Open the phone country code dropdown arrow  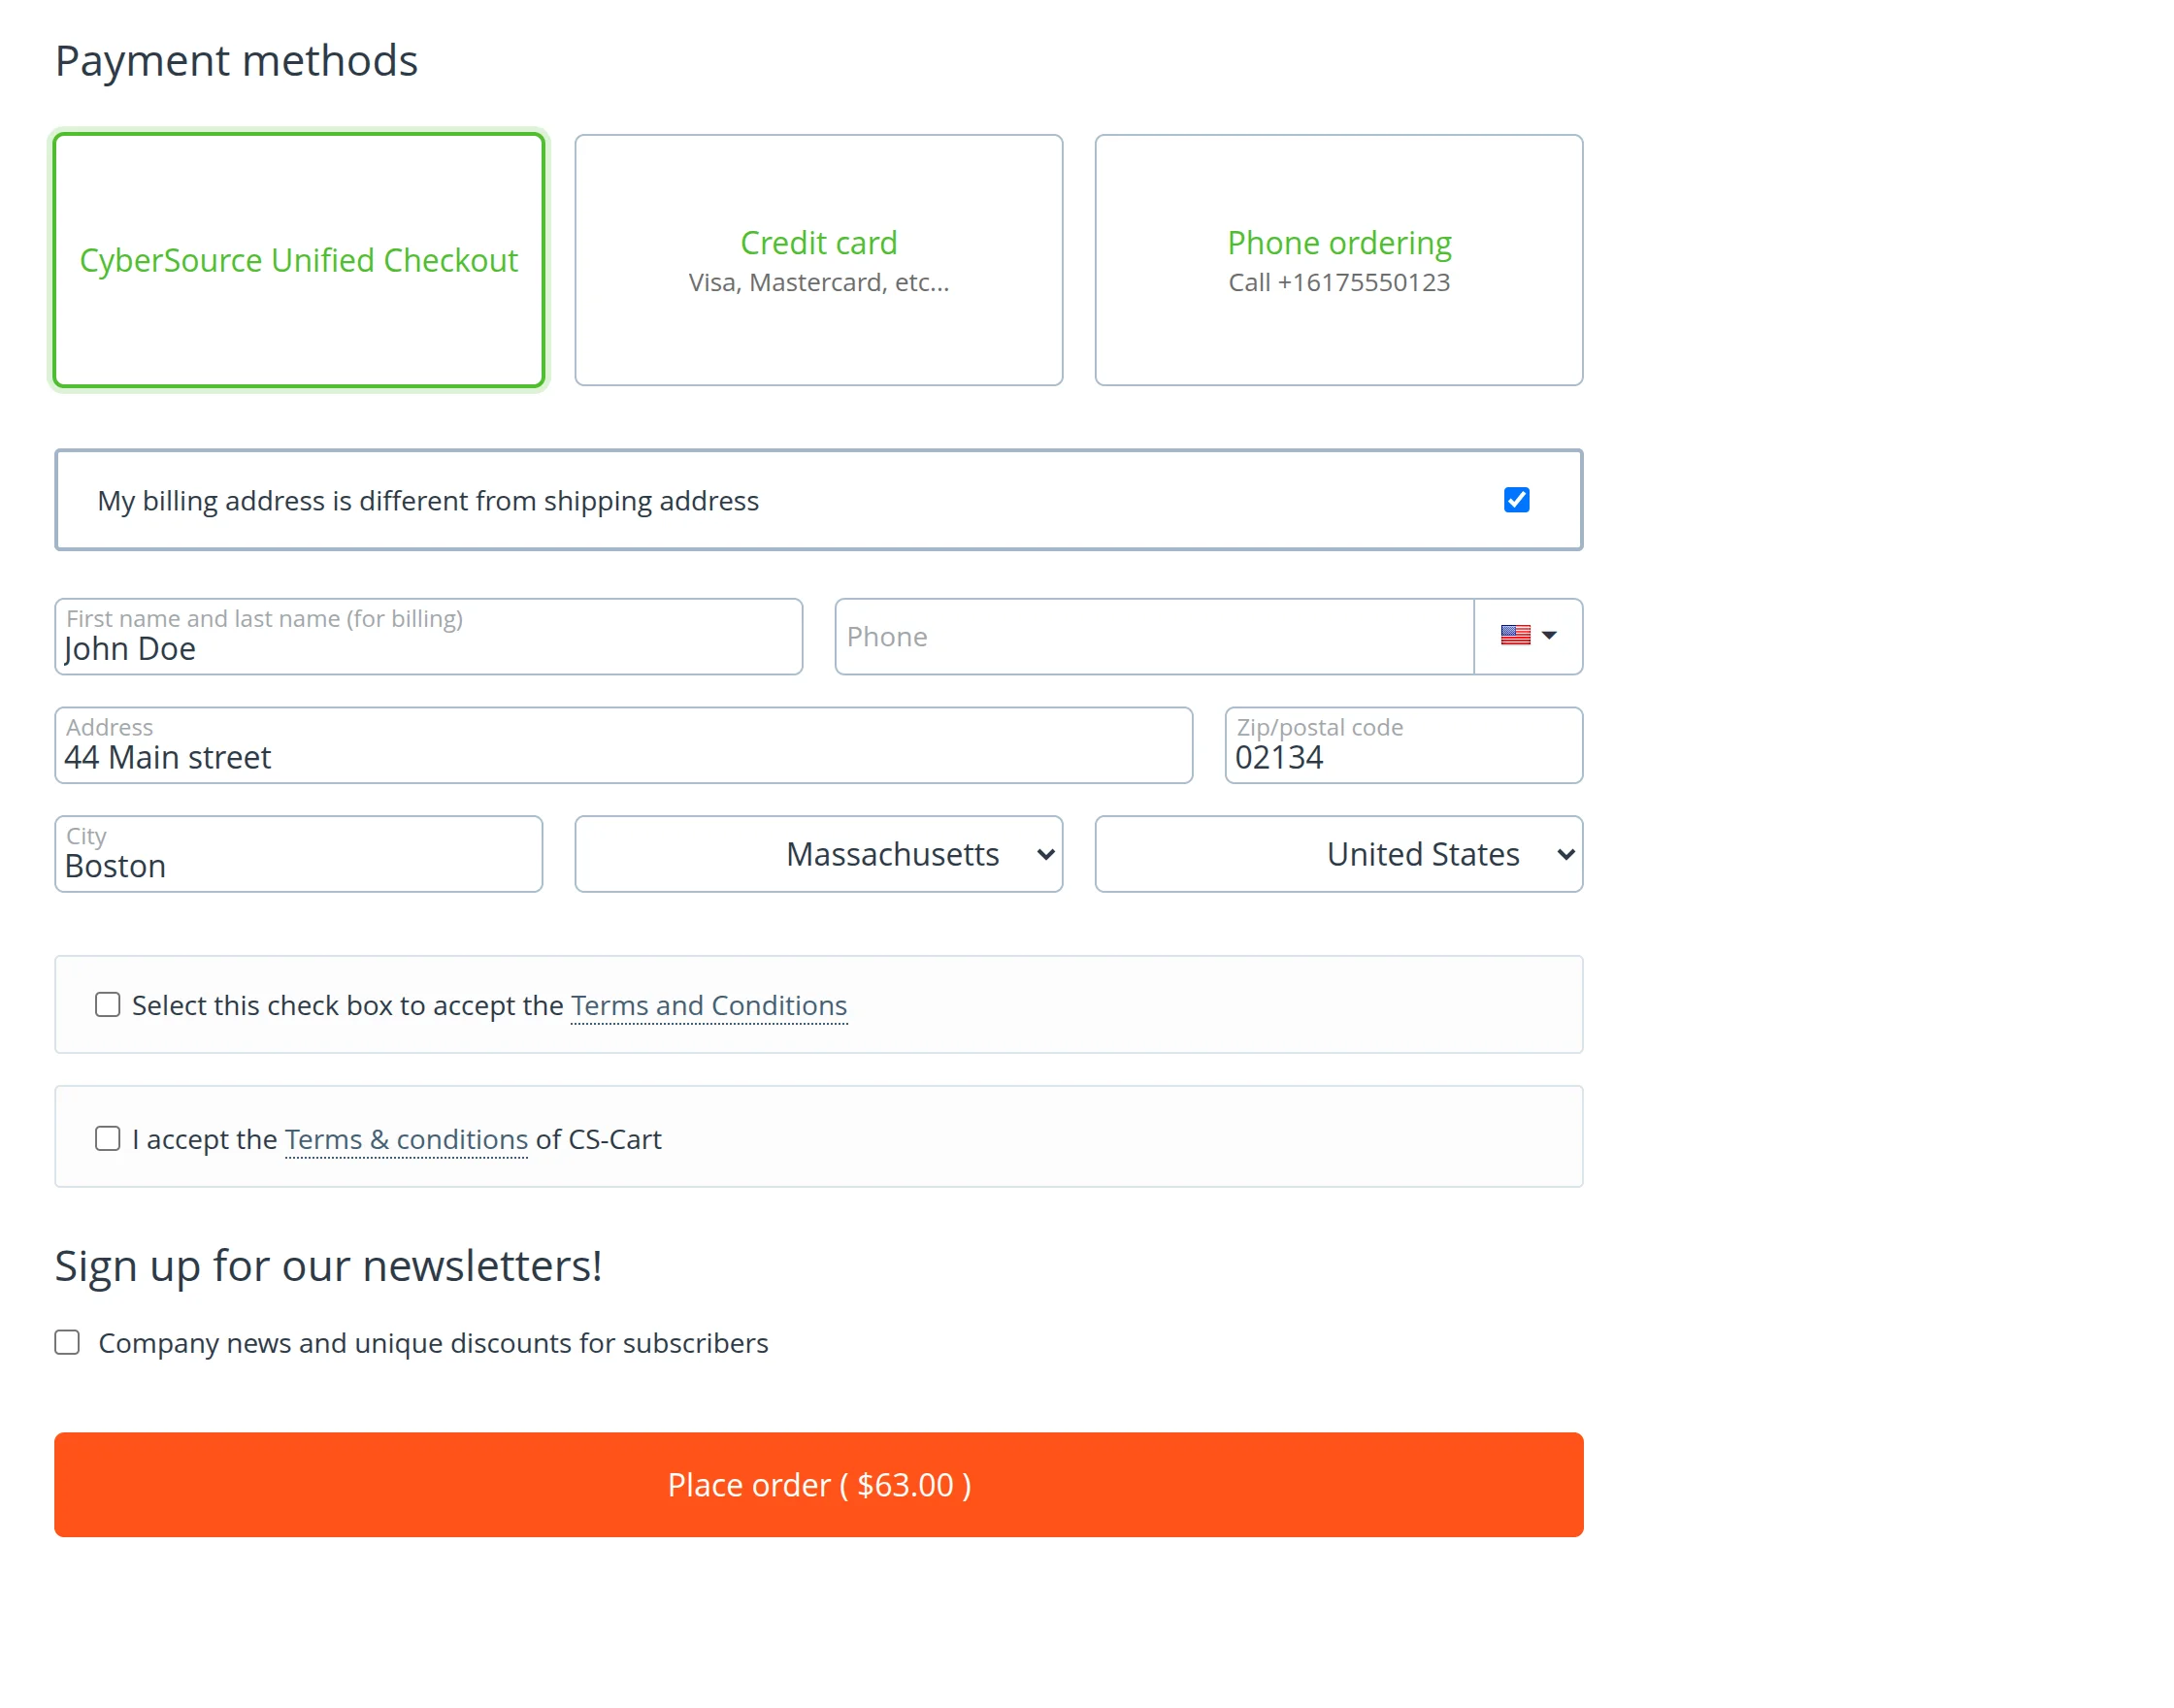tap(1549, 636)
